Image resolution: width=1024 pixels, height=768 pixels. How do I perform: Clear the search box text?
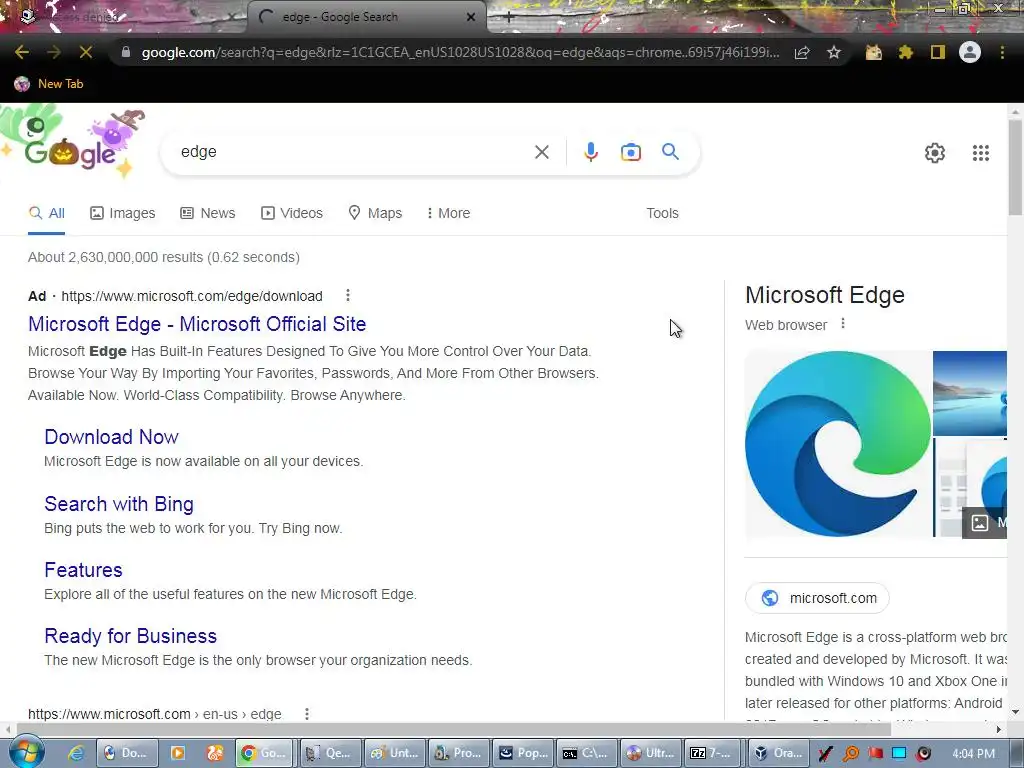click(541, 152)
